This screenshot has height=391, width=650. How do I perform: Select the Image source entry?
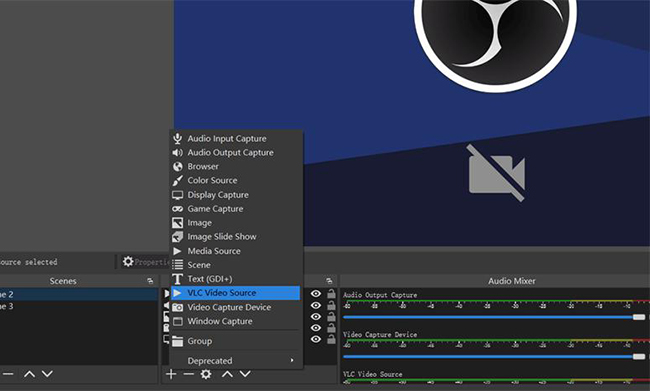[235, 223]
